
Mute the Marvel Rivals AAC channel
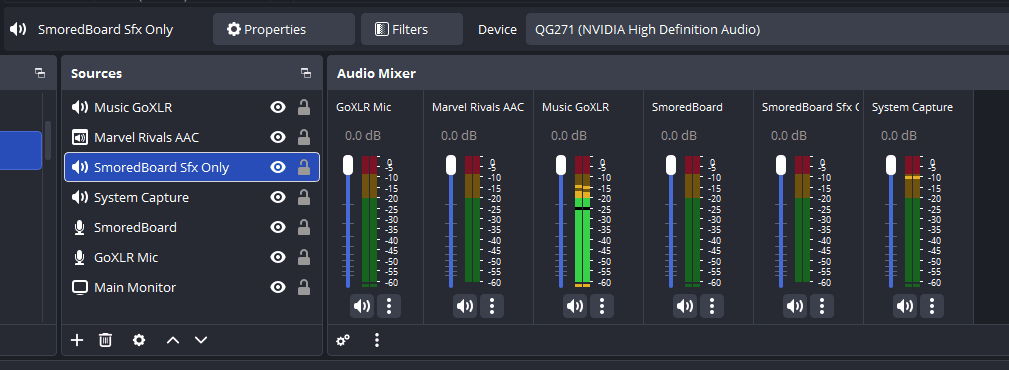pyautogui.click(x=465, y=306)
